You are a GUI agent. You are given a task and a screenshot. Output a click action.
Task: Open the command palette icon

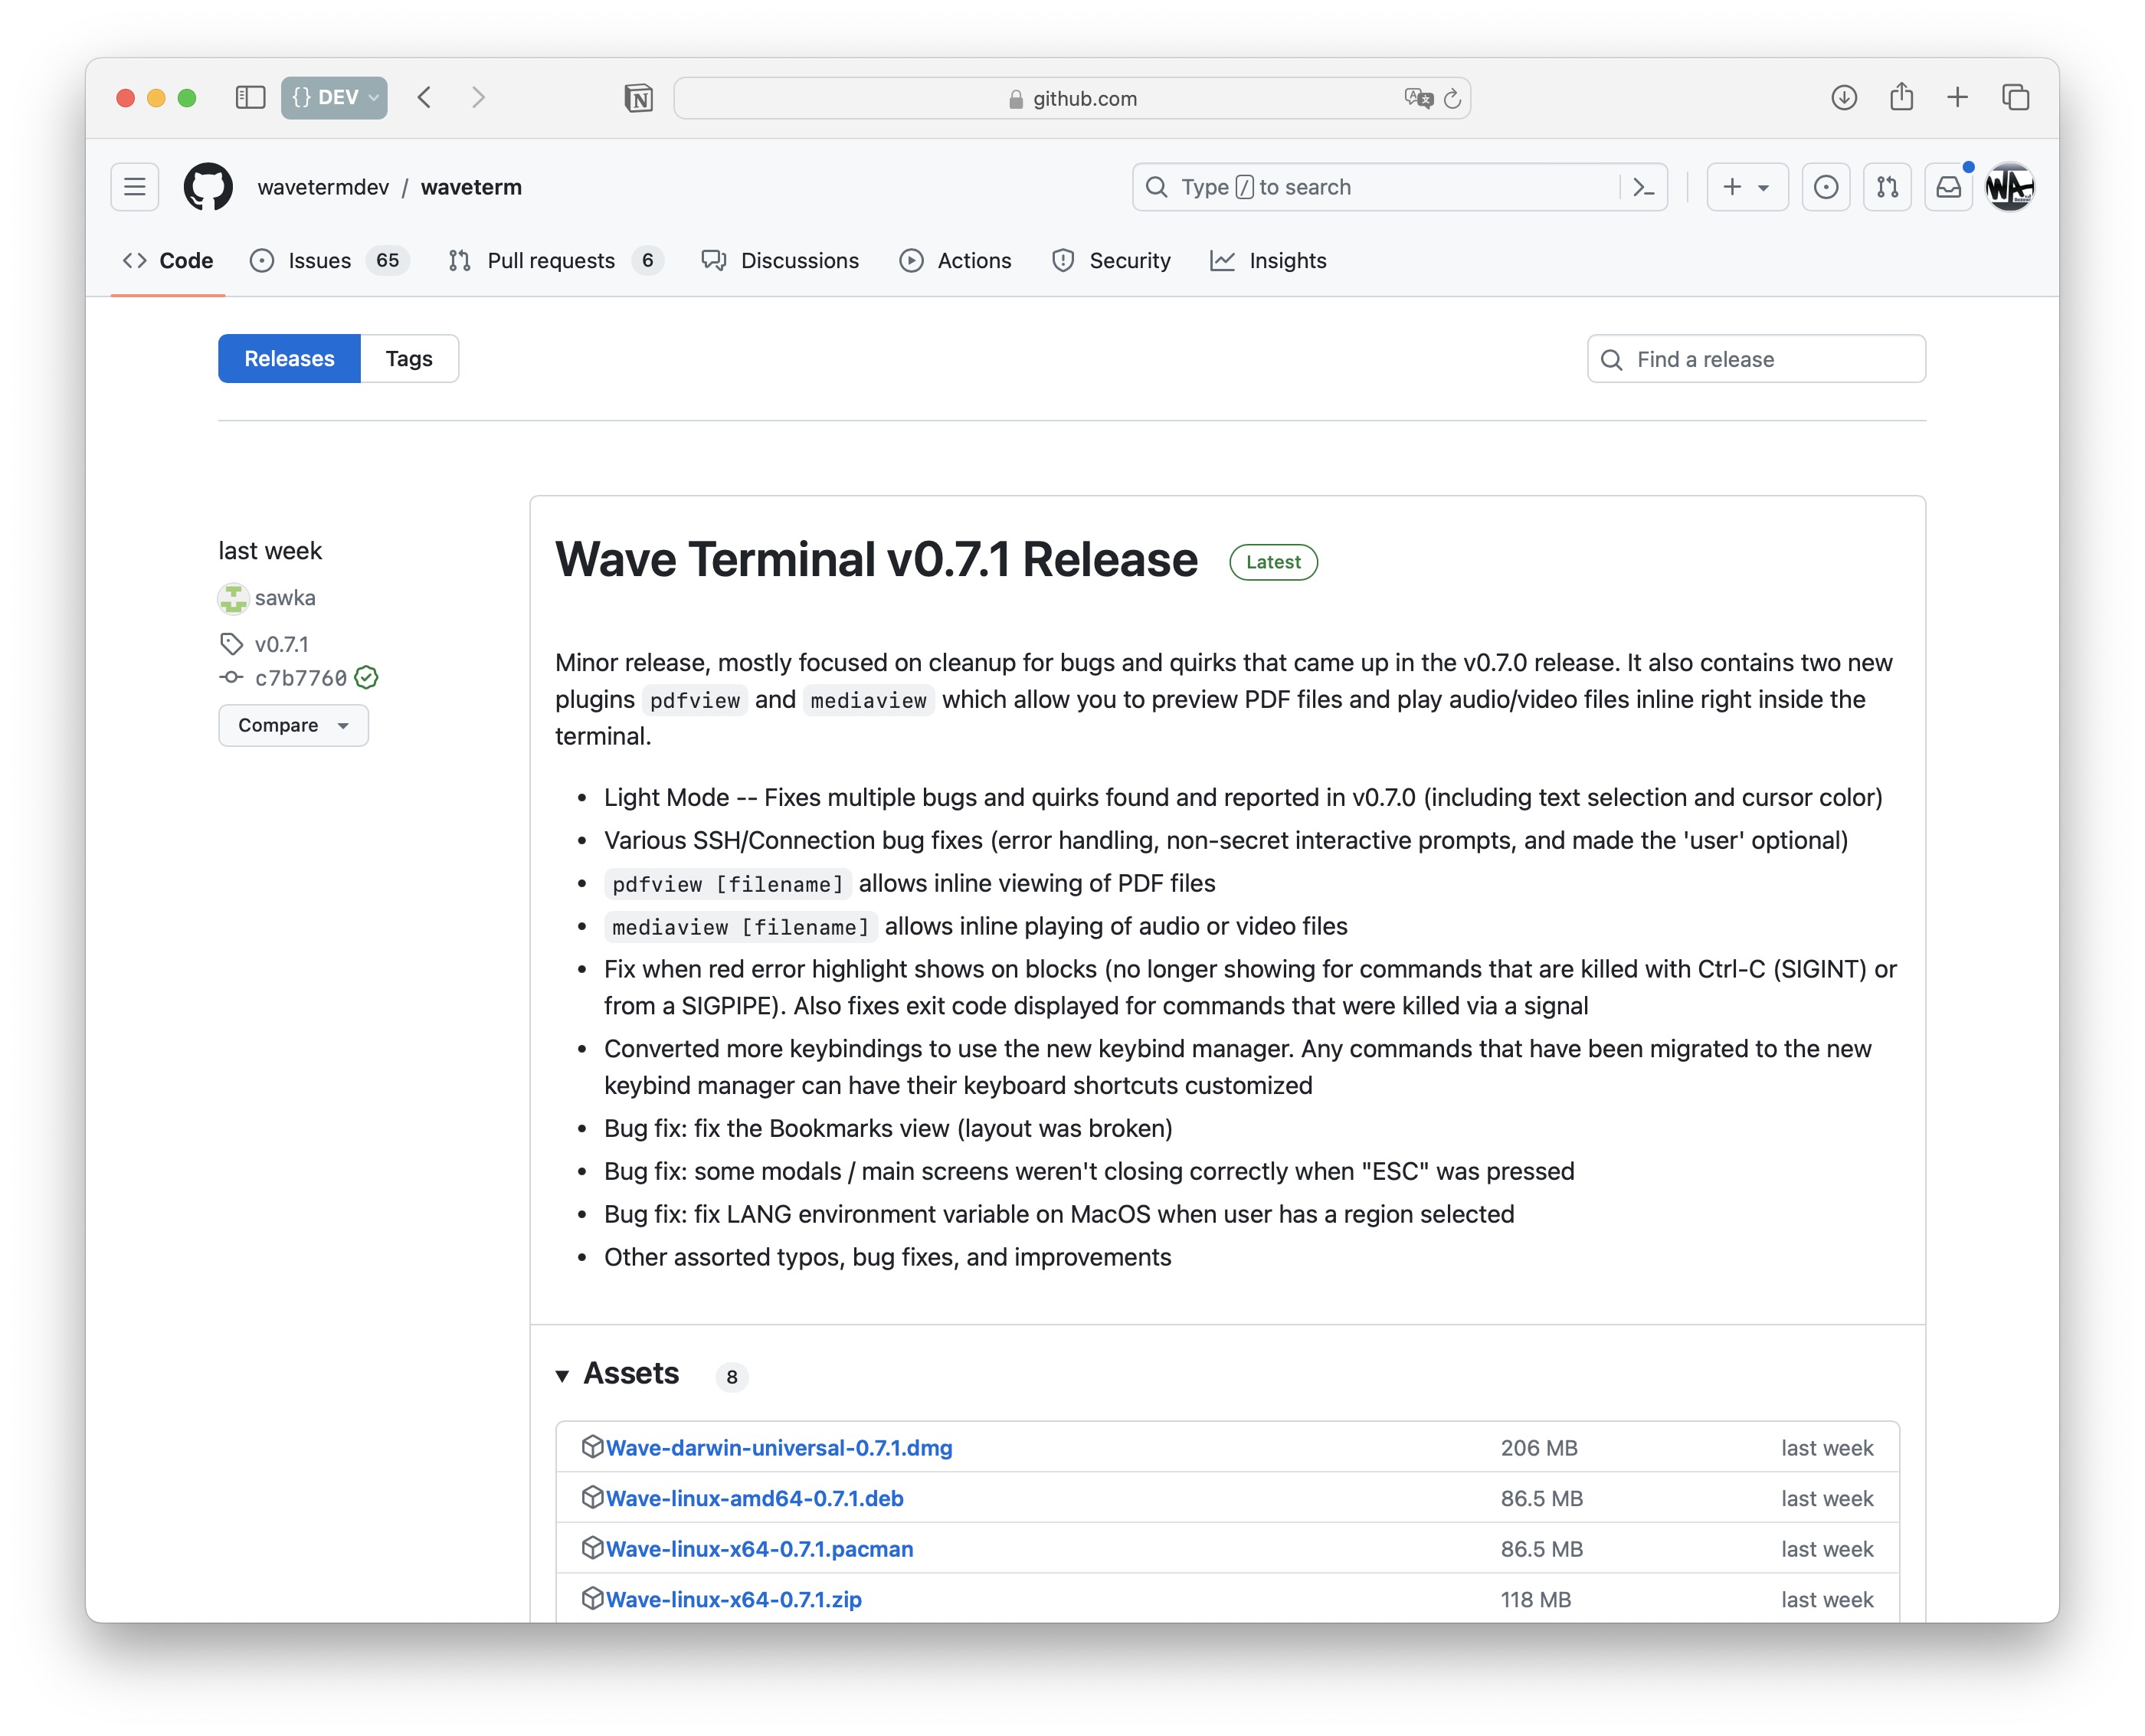pyautogui.click(x=1643, y=187)
